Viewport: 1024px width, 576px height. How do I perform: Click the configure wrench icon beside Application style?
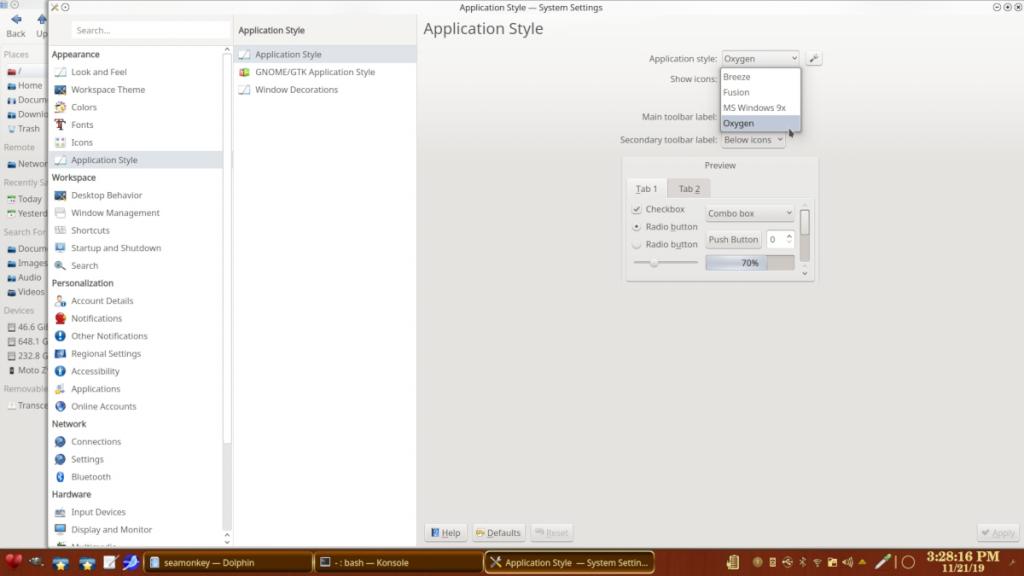[814, 59]
